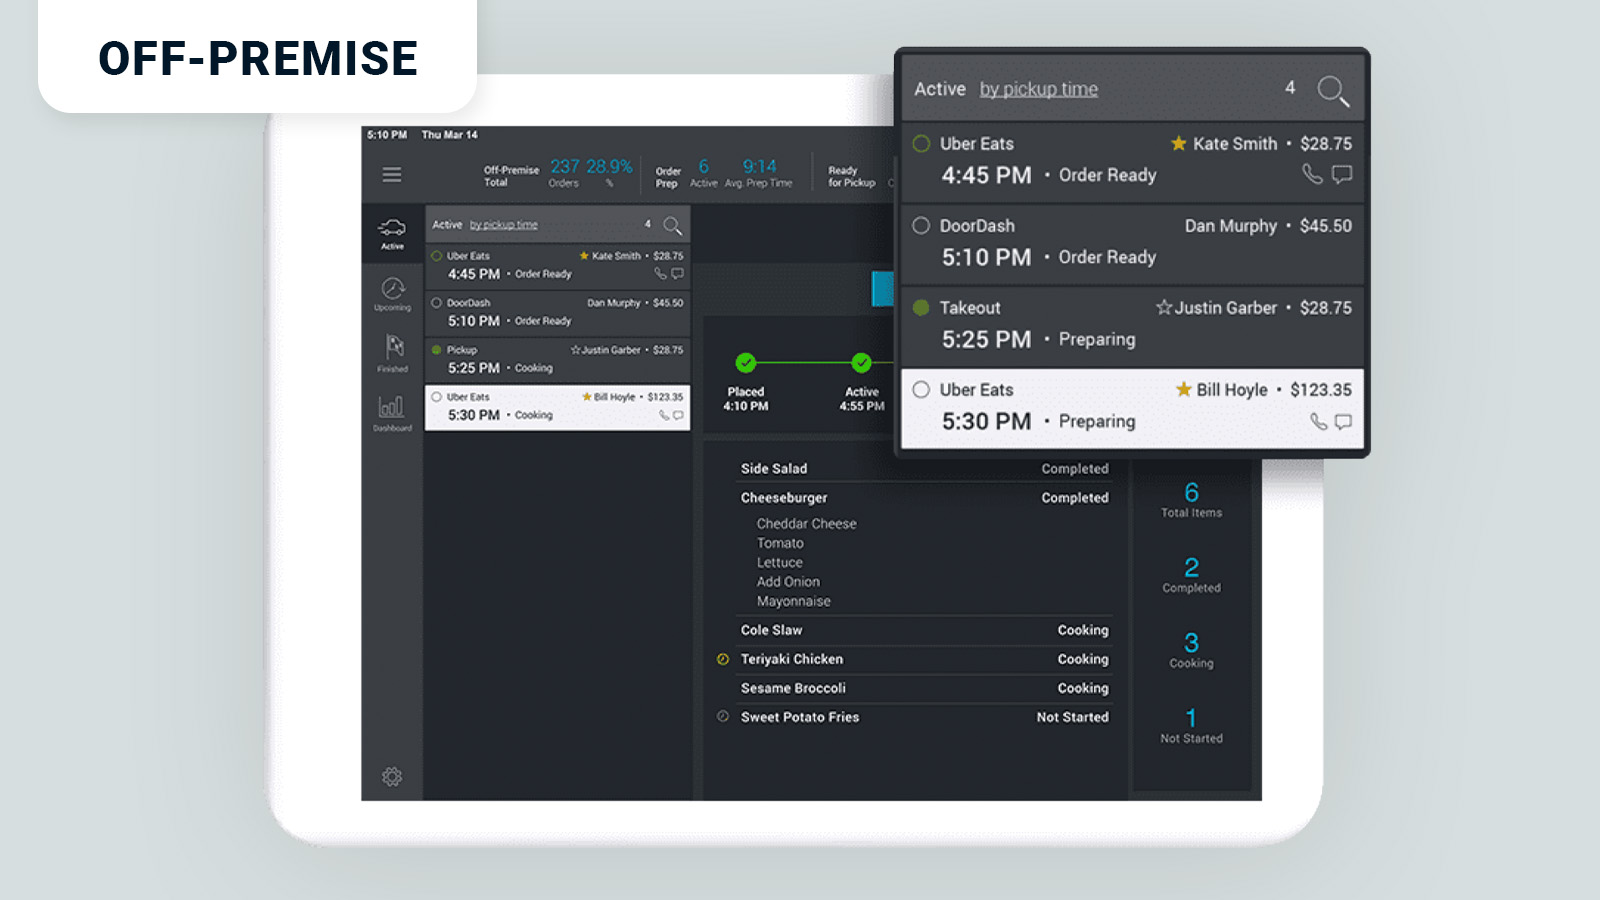Click the Placed 4:10 PM checkmark on the timeline
Image resolution: width=1600 pixels, height=900 pixels.
pos(746,362)
